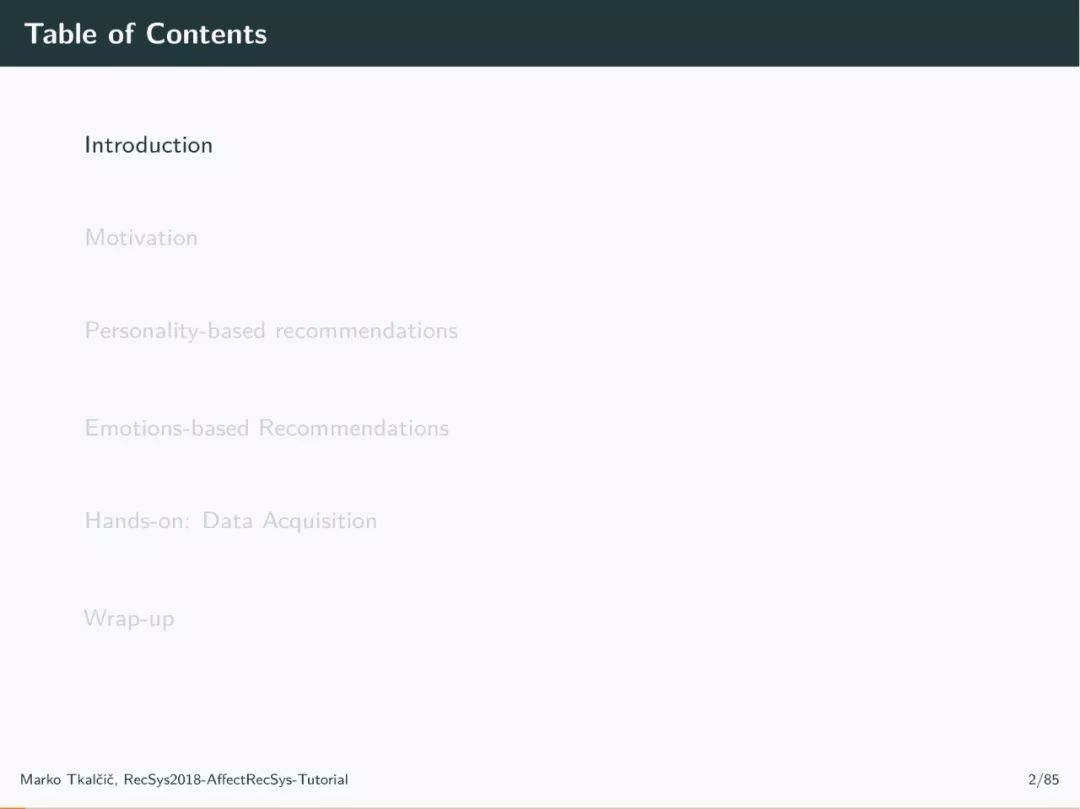Click the word 'Personality-based' in the contents list

point(175,330)
